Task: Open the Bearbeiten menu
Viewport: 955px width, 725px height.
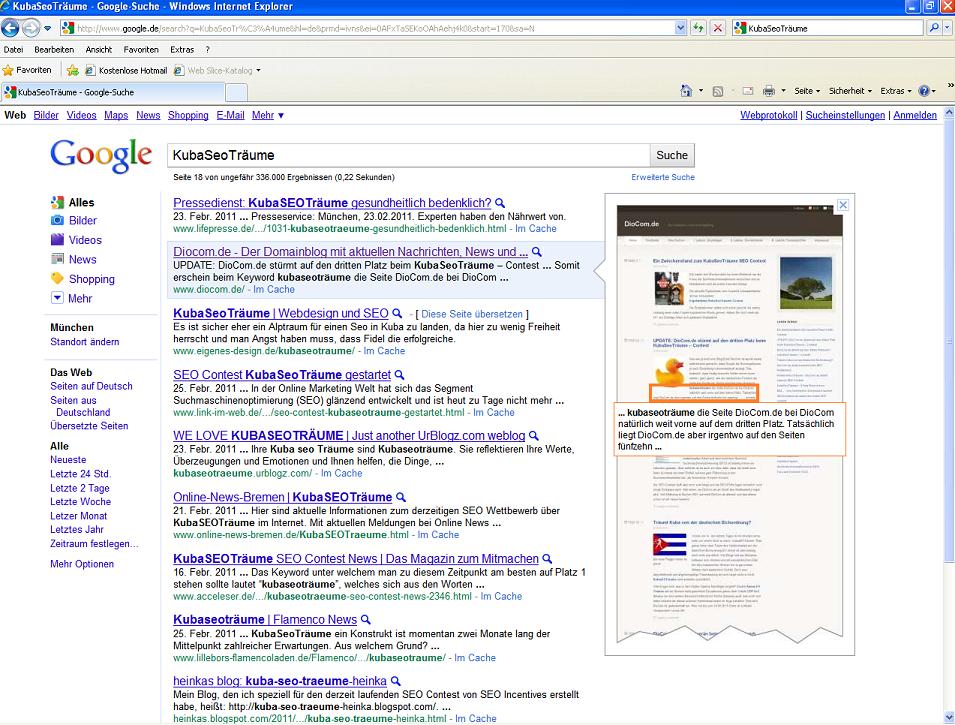Action: [x=54, y=50]
